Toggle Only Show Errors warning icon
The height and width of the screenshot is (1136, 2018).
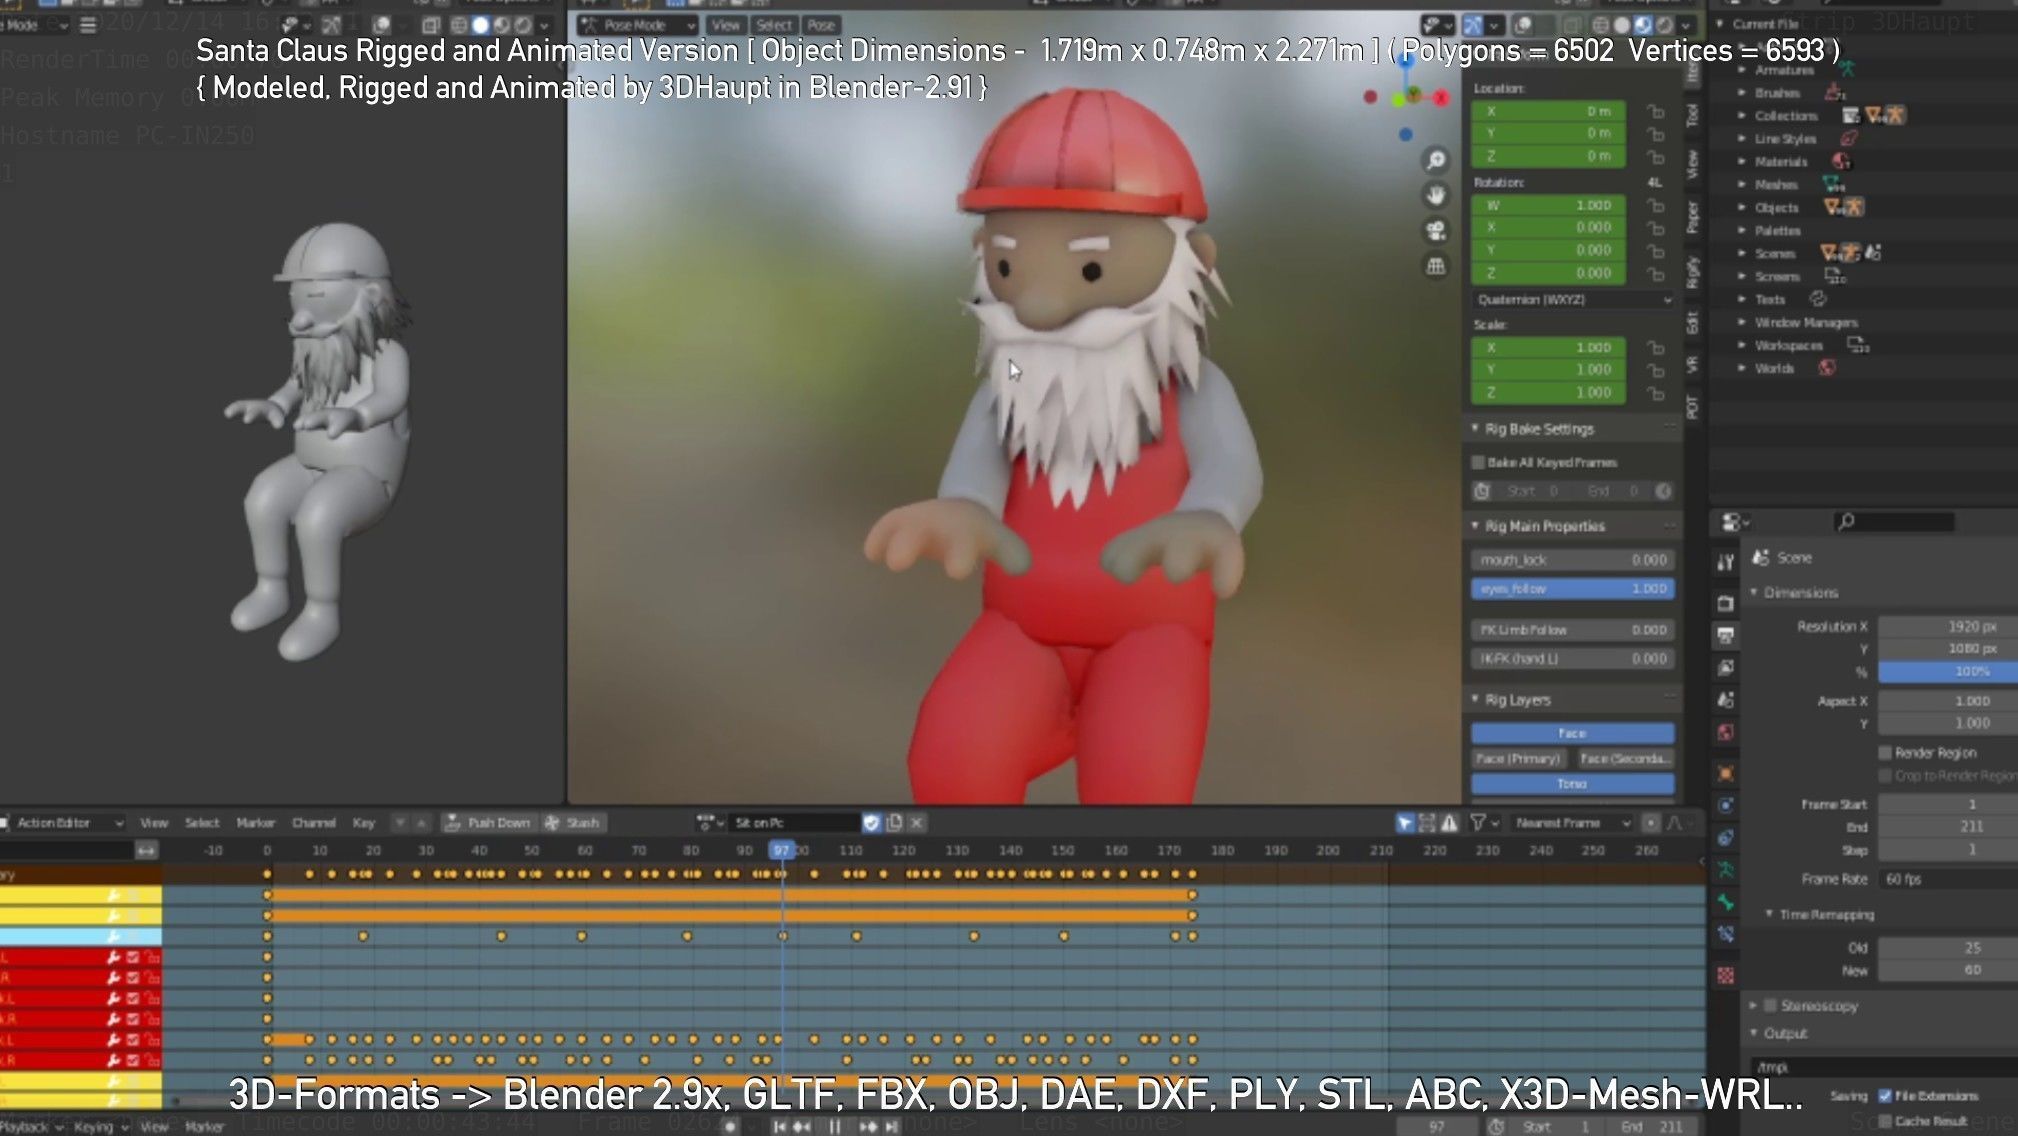tap(1449, 822)
